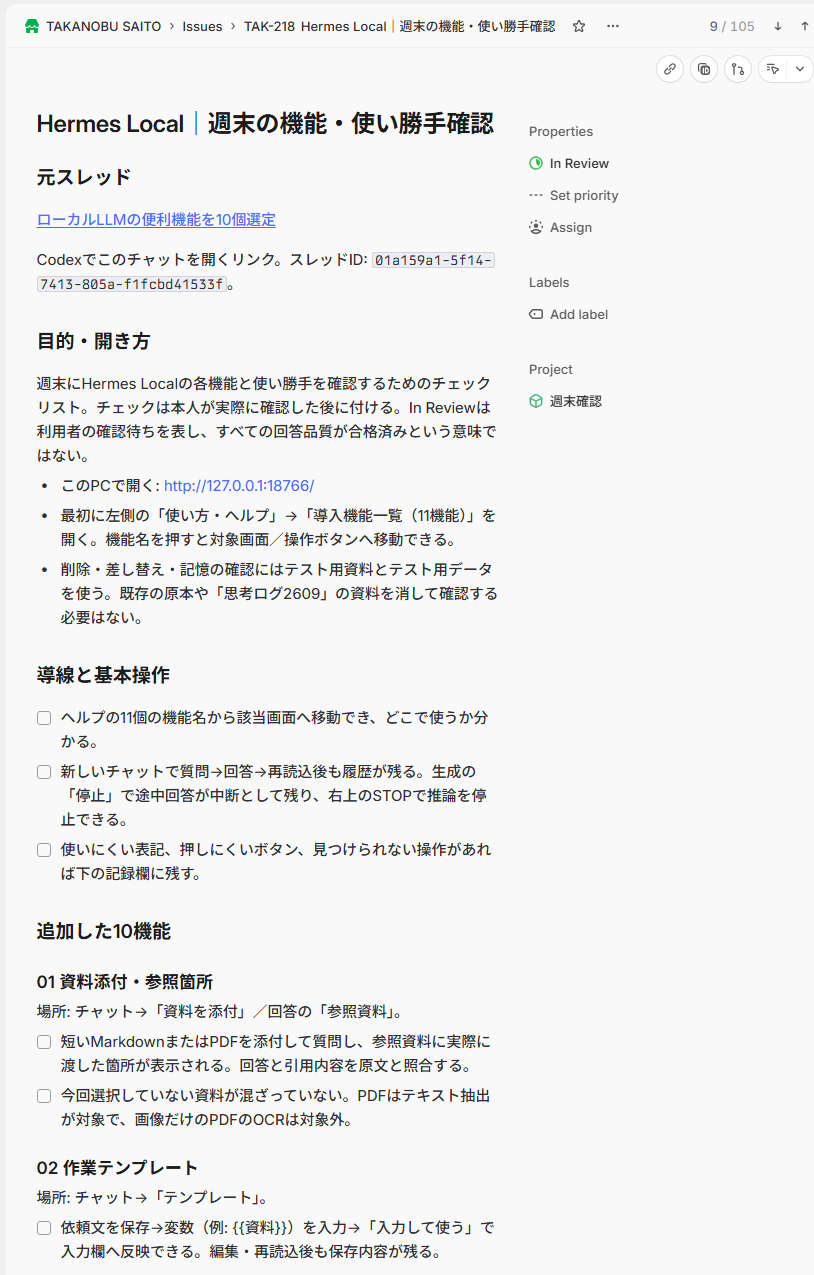Viewport: 814px width, 1275px height.
Task: Click the 01 資料添付・参照箇所 heading
Action: (x=125, y=982)
